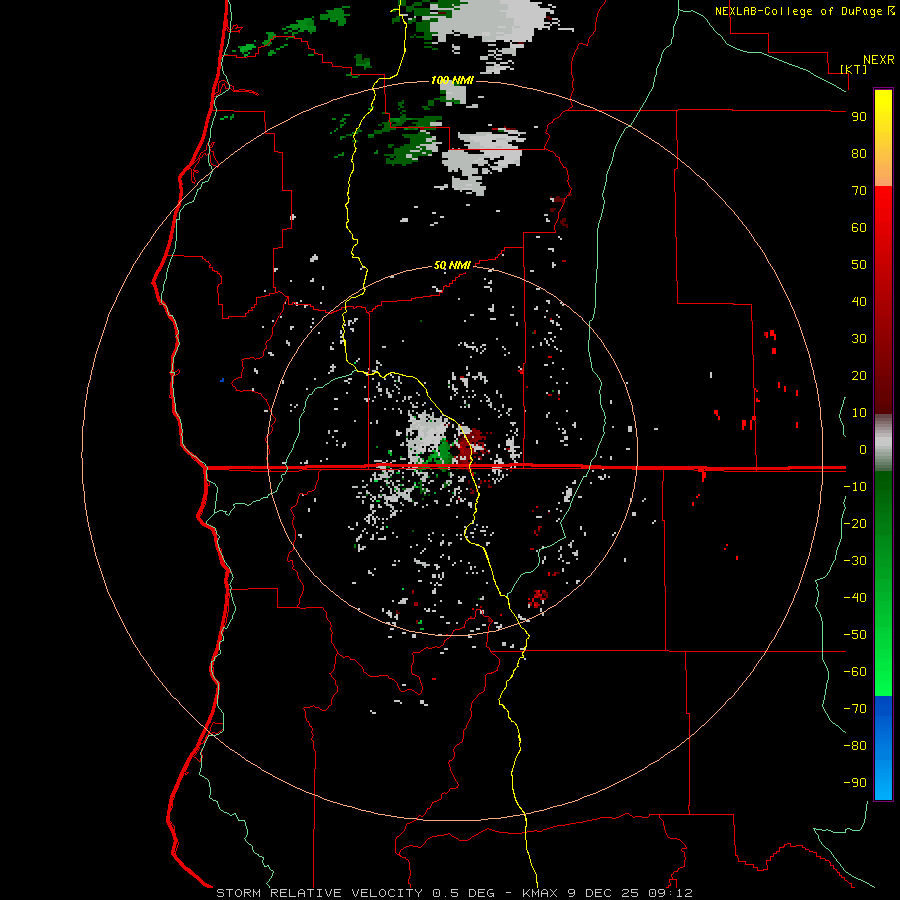
Task: Click the positive 70 value on the velocity scale
Action: point(859,191)
